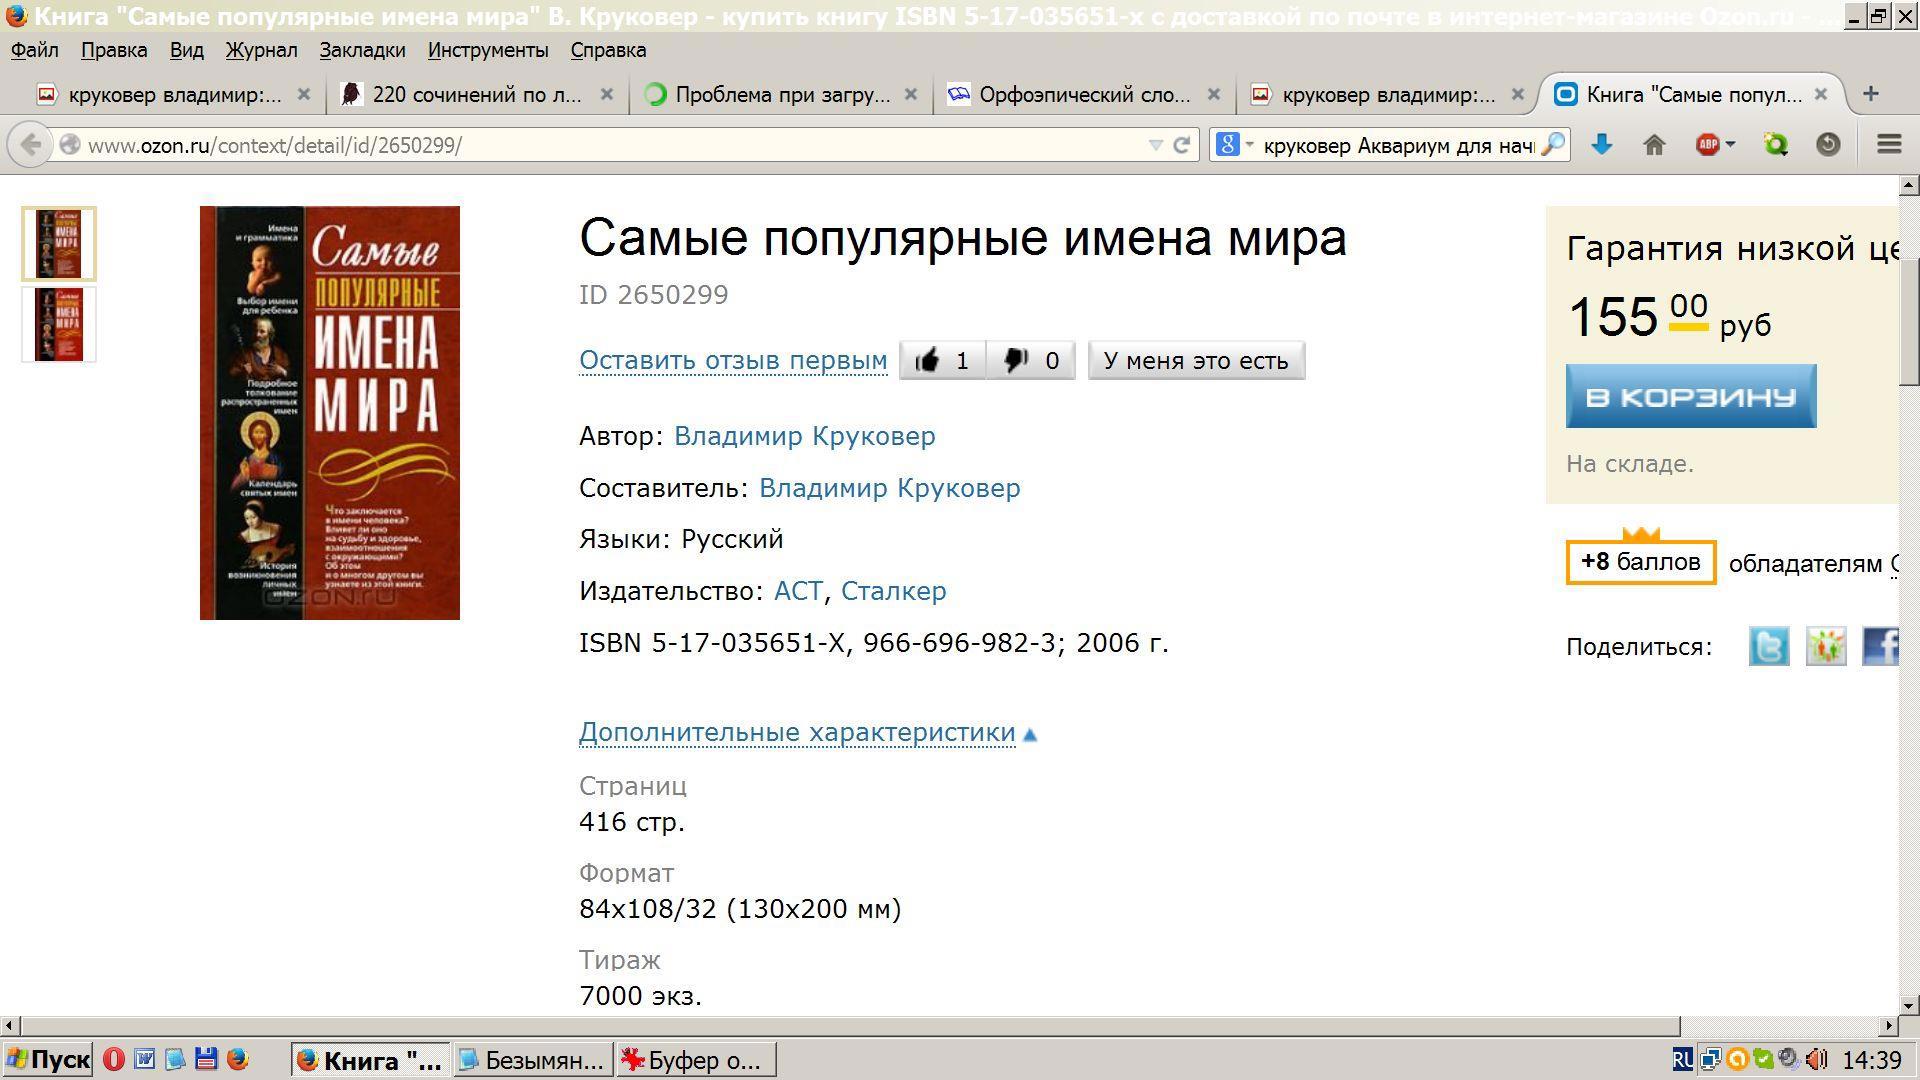This screenshot has width=1920, height=1080.
Task: Open the 'Закладки' menu
Action: [x=362, y=50]
